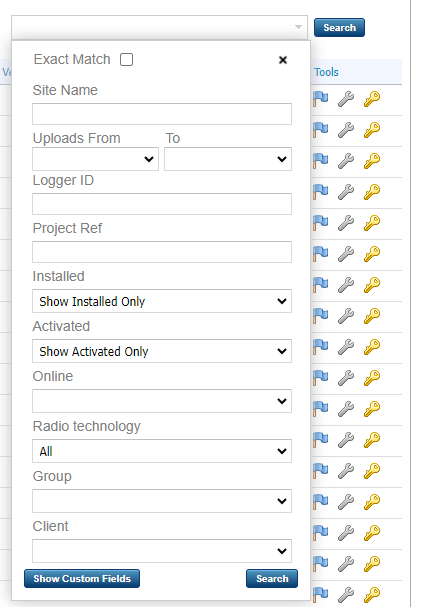Screen dimensions: 423x607
Task: Click the wrench icon in first row
Action: (346, 99)
